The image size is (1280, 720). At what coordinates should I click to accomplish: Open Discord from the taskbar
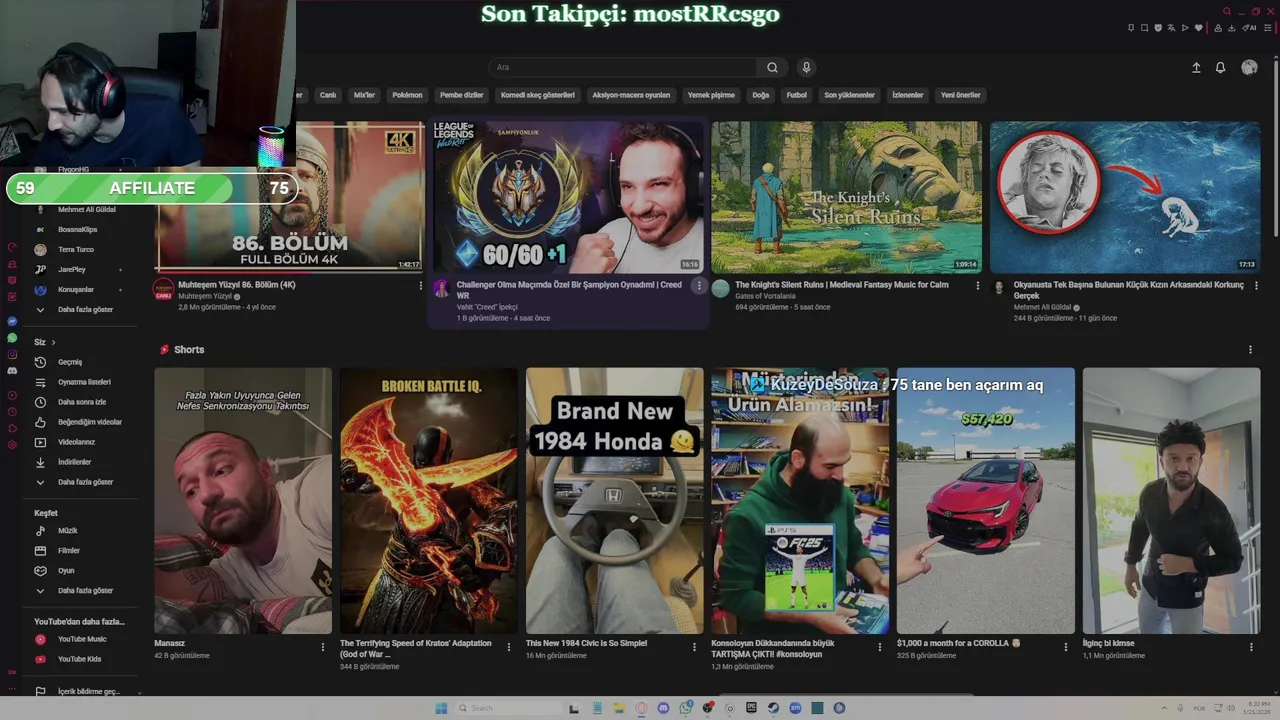[x=663, y=708]
